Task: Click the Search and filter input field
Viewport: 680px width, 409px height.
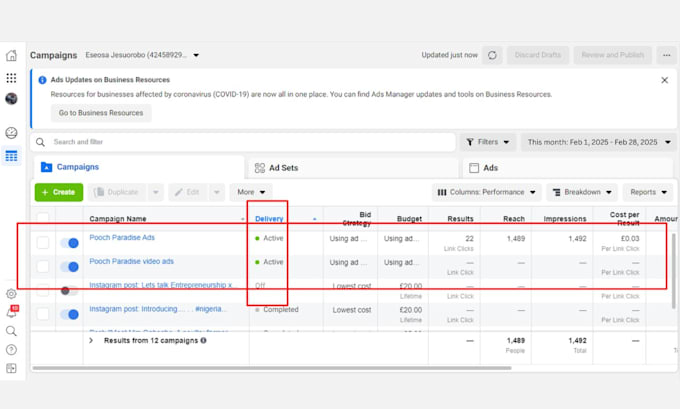Action: coord(243,142)
